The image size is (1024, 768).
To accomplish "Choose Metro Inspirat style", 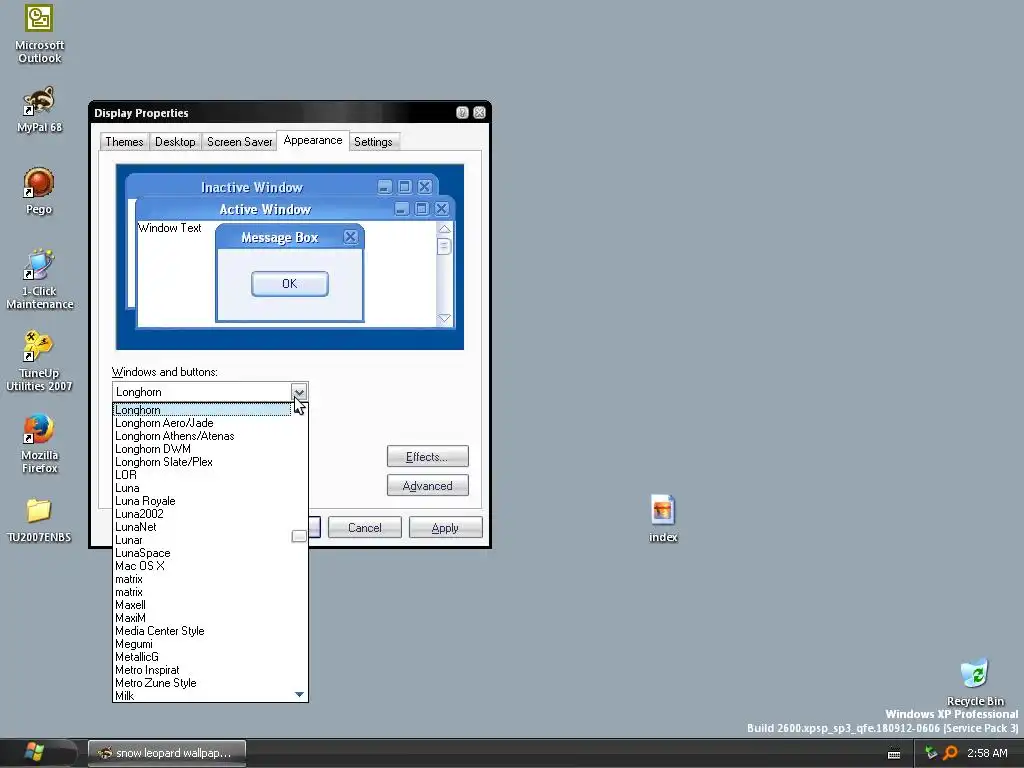I will 202,670.
